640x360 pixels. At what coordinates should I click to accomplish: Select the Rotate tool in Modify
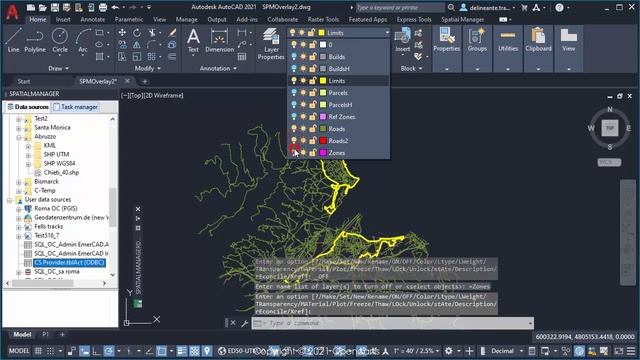137,33
